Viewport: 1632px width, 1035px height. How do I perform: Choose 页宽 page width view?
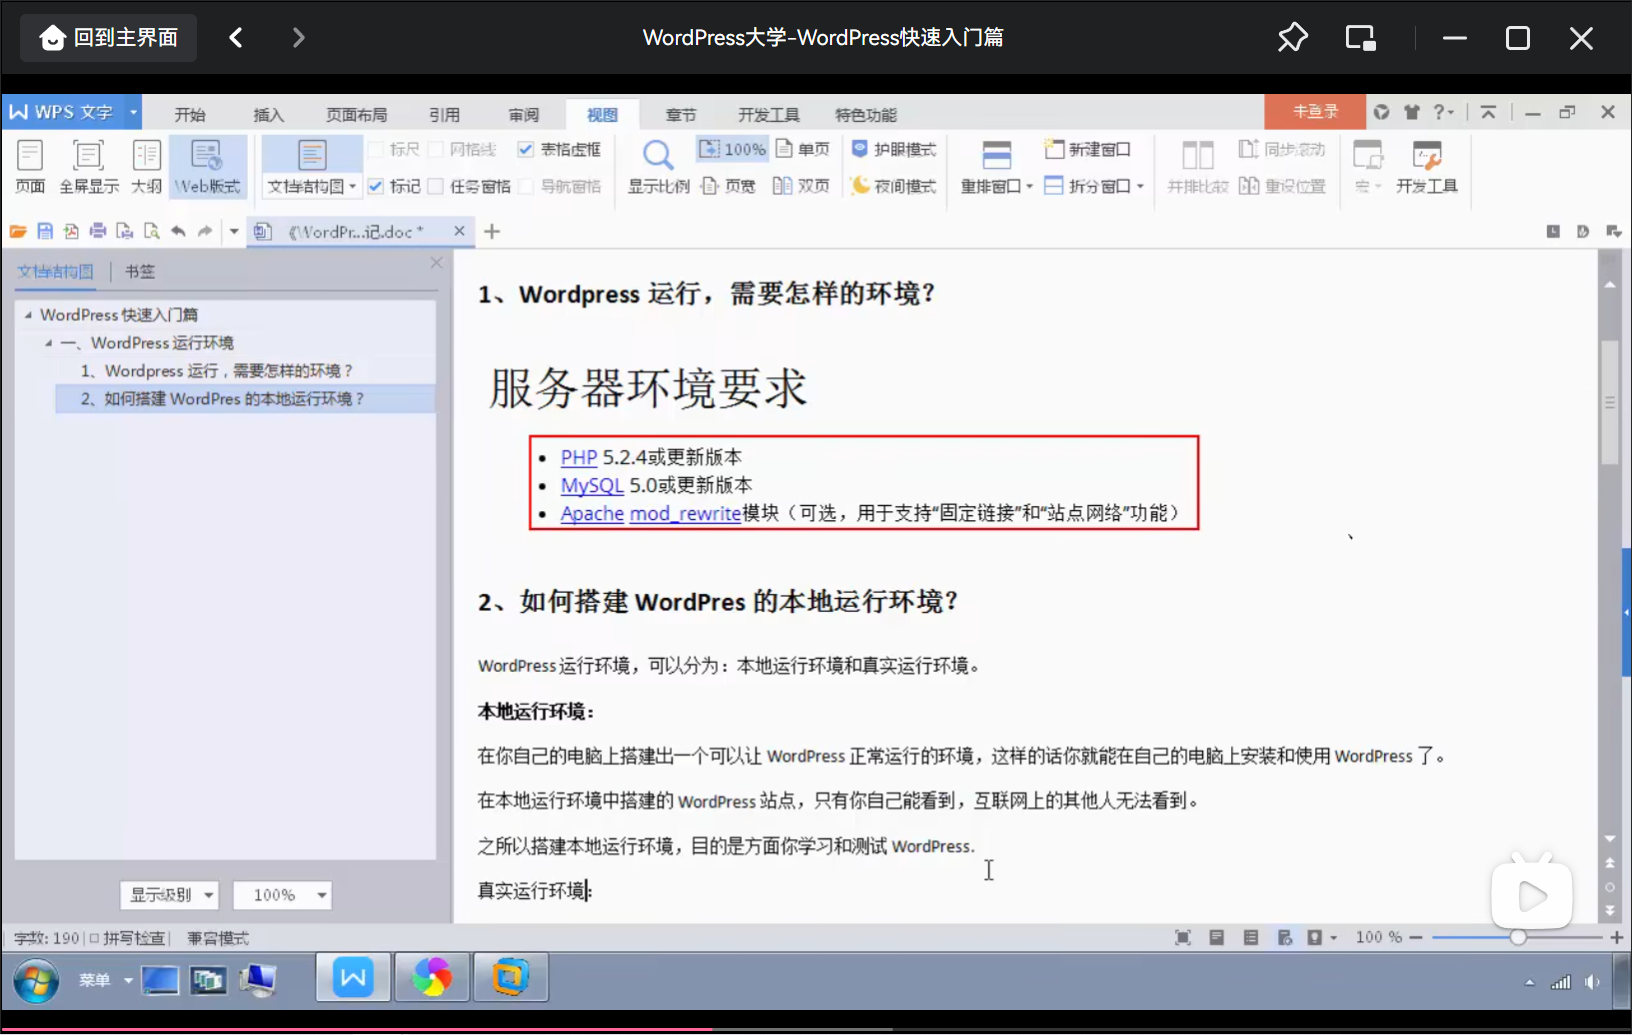click(728, 186)
